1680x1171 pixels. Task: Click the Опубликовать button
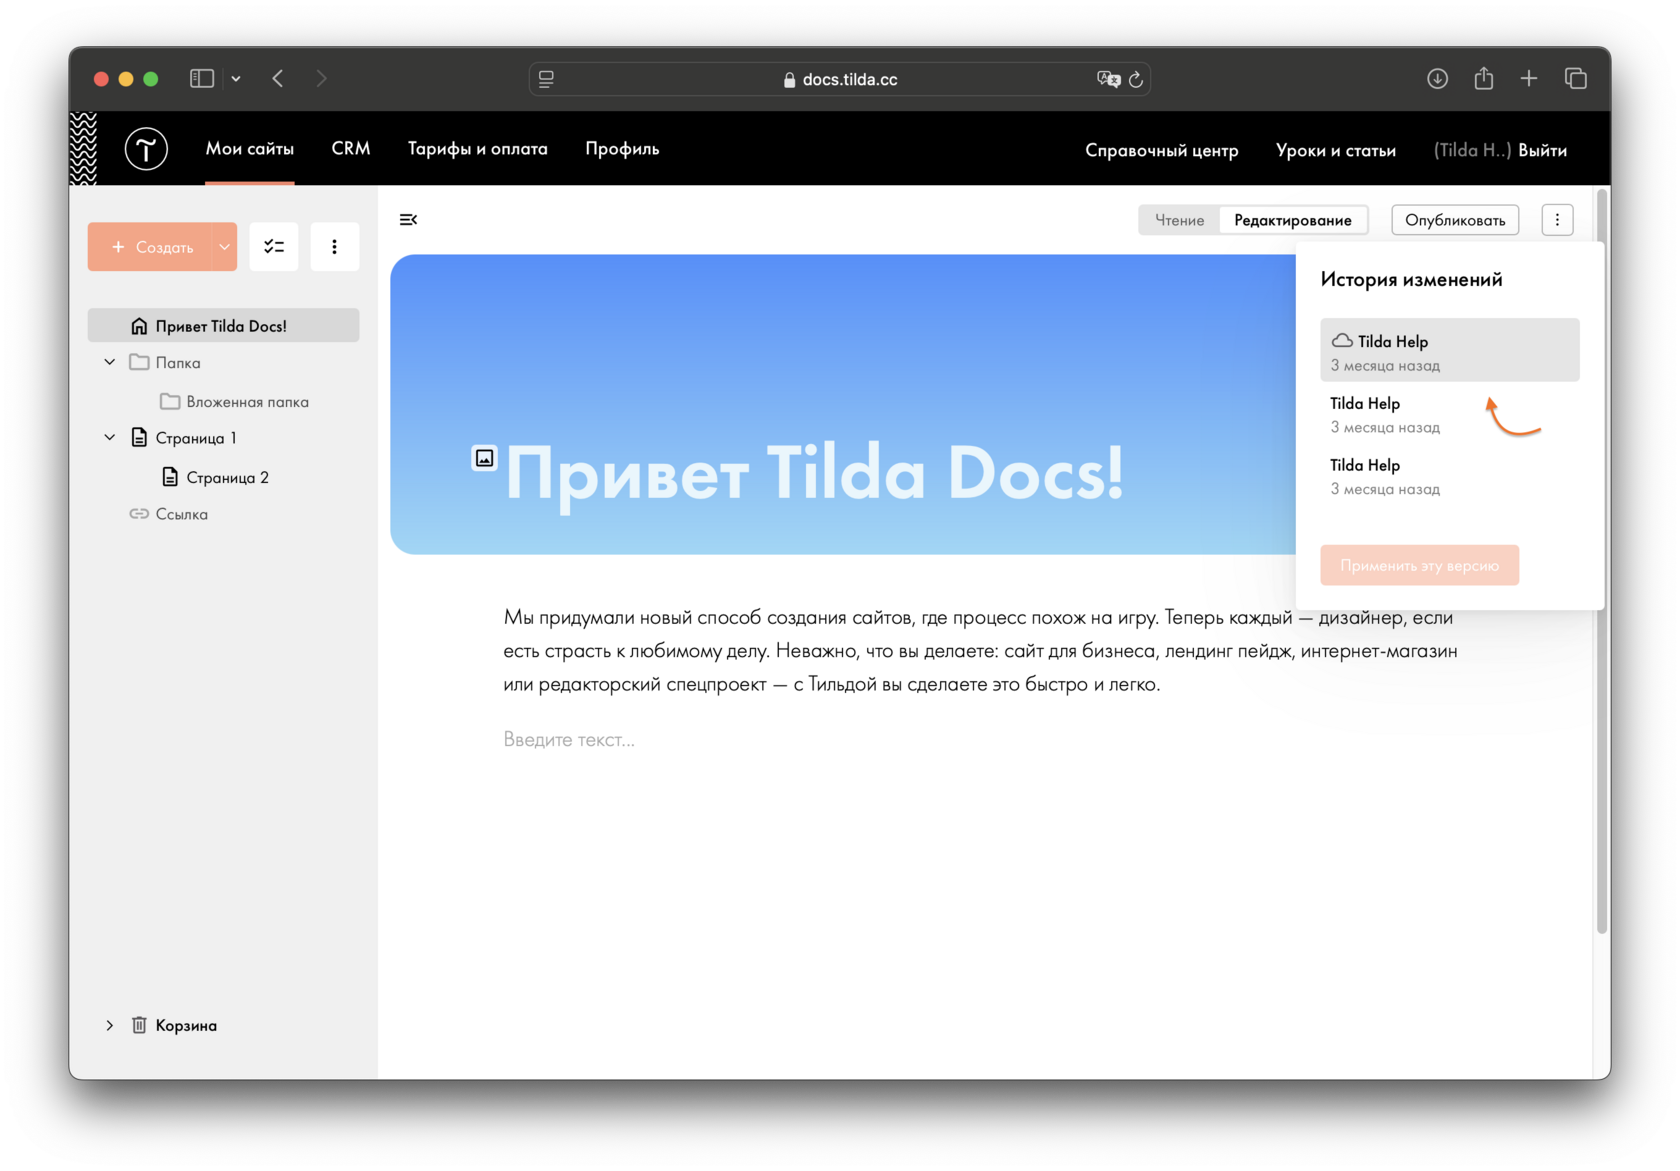pos(1455,220)
